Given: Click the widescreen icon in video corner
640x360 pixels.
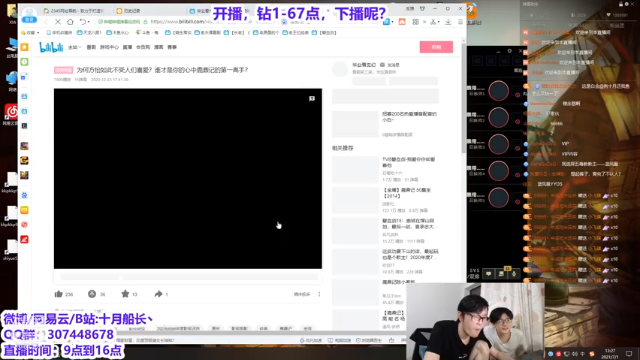Looking at the screenshot, I should click(312, 98).
